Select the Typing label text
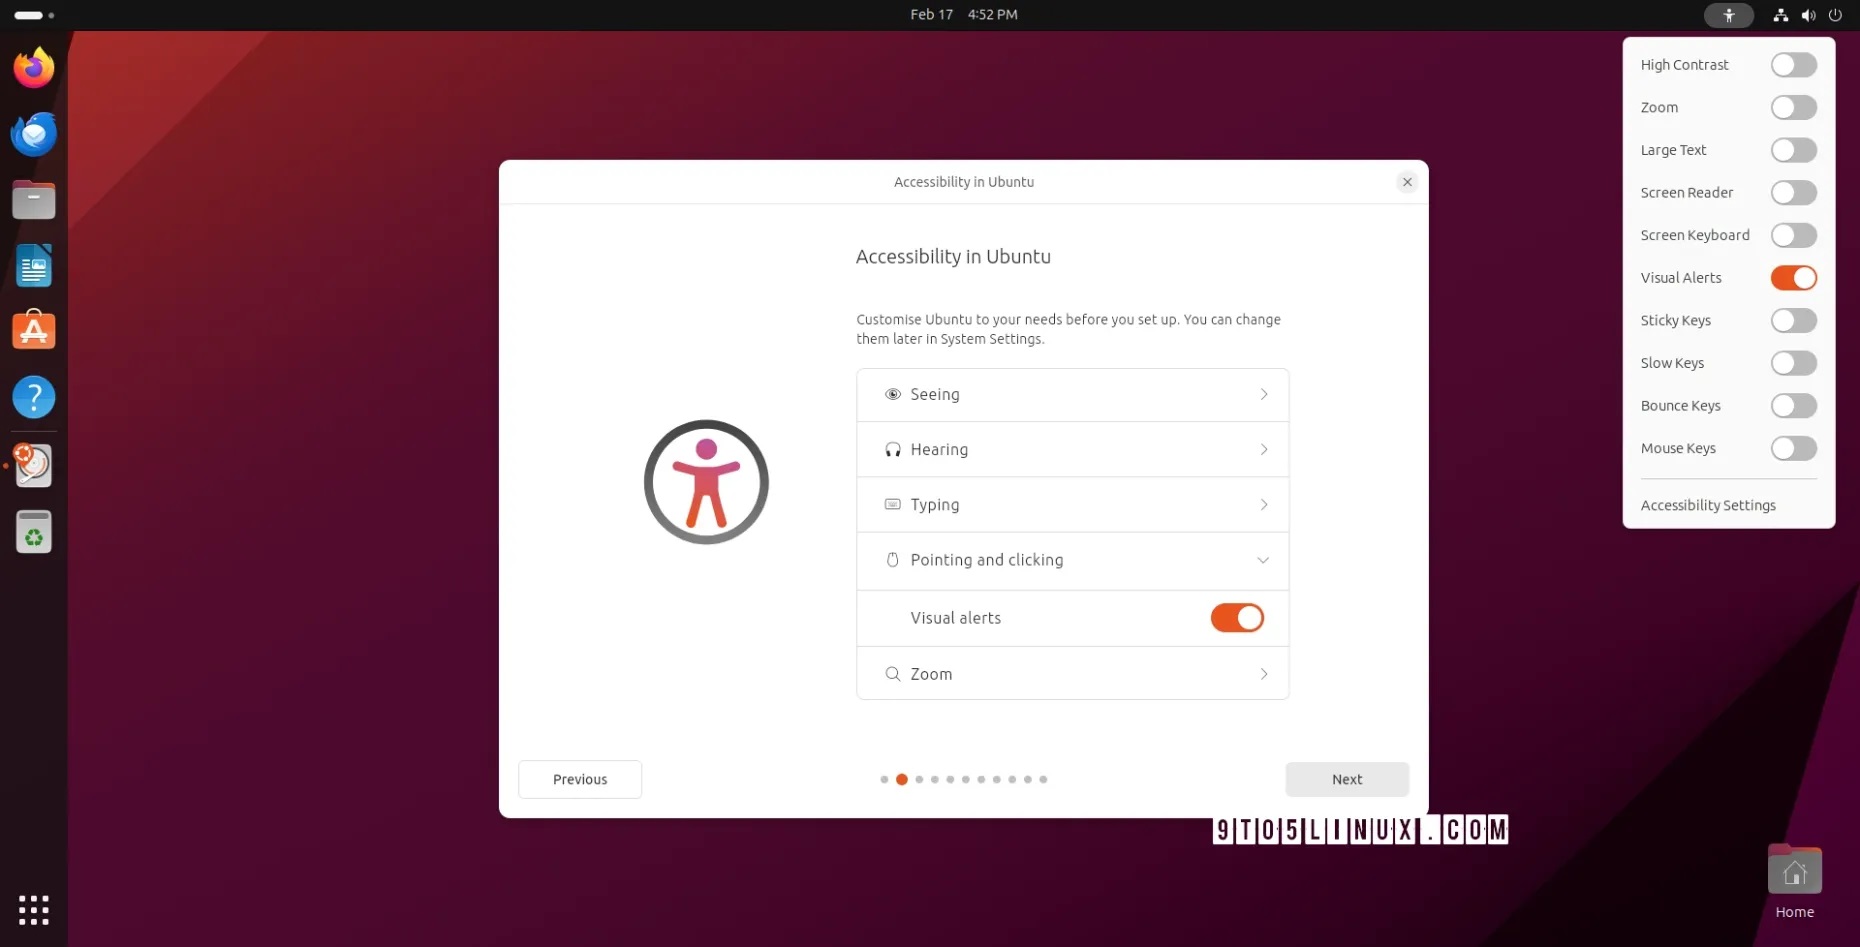The height and width of the screenshot is (947, 1860). (x=935, y=505)
